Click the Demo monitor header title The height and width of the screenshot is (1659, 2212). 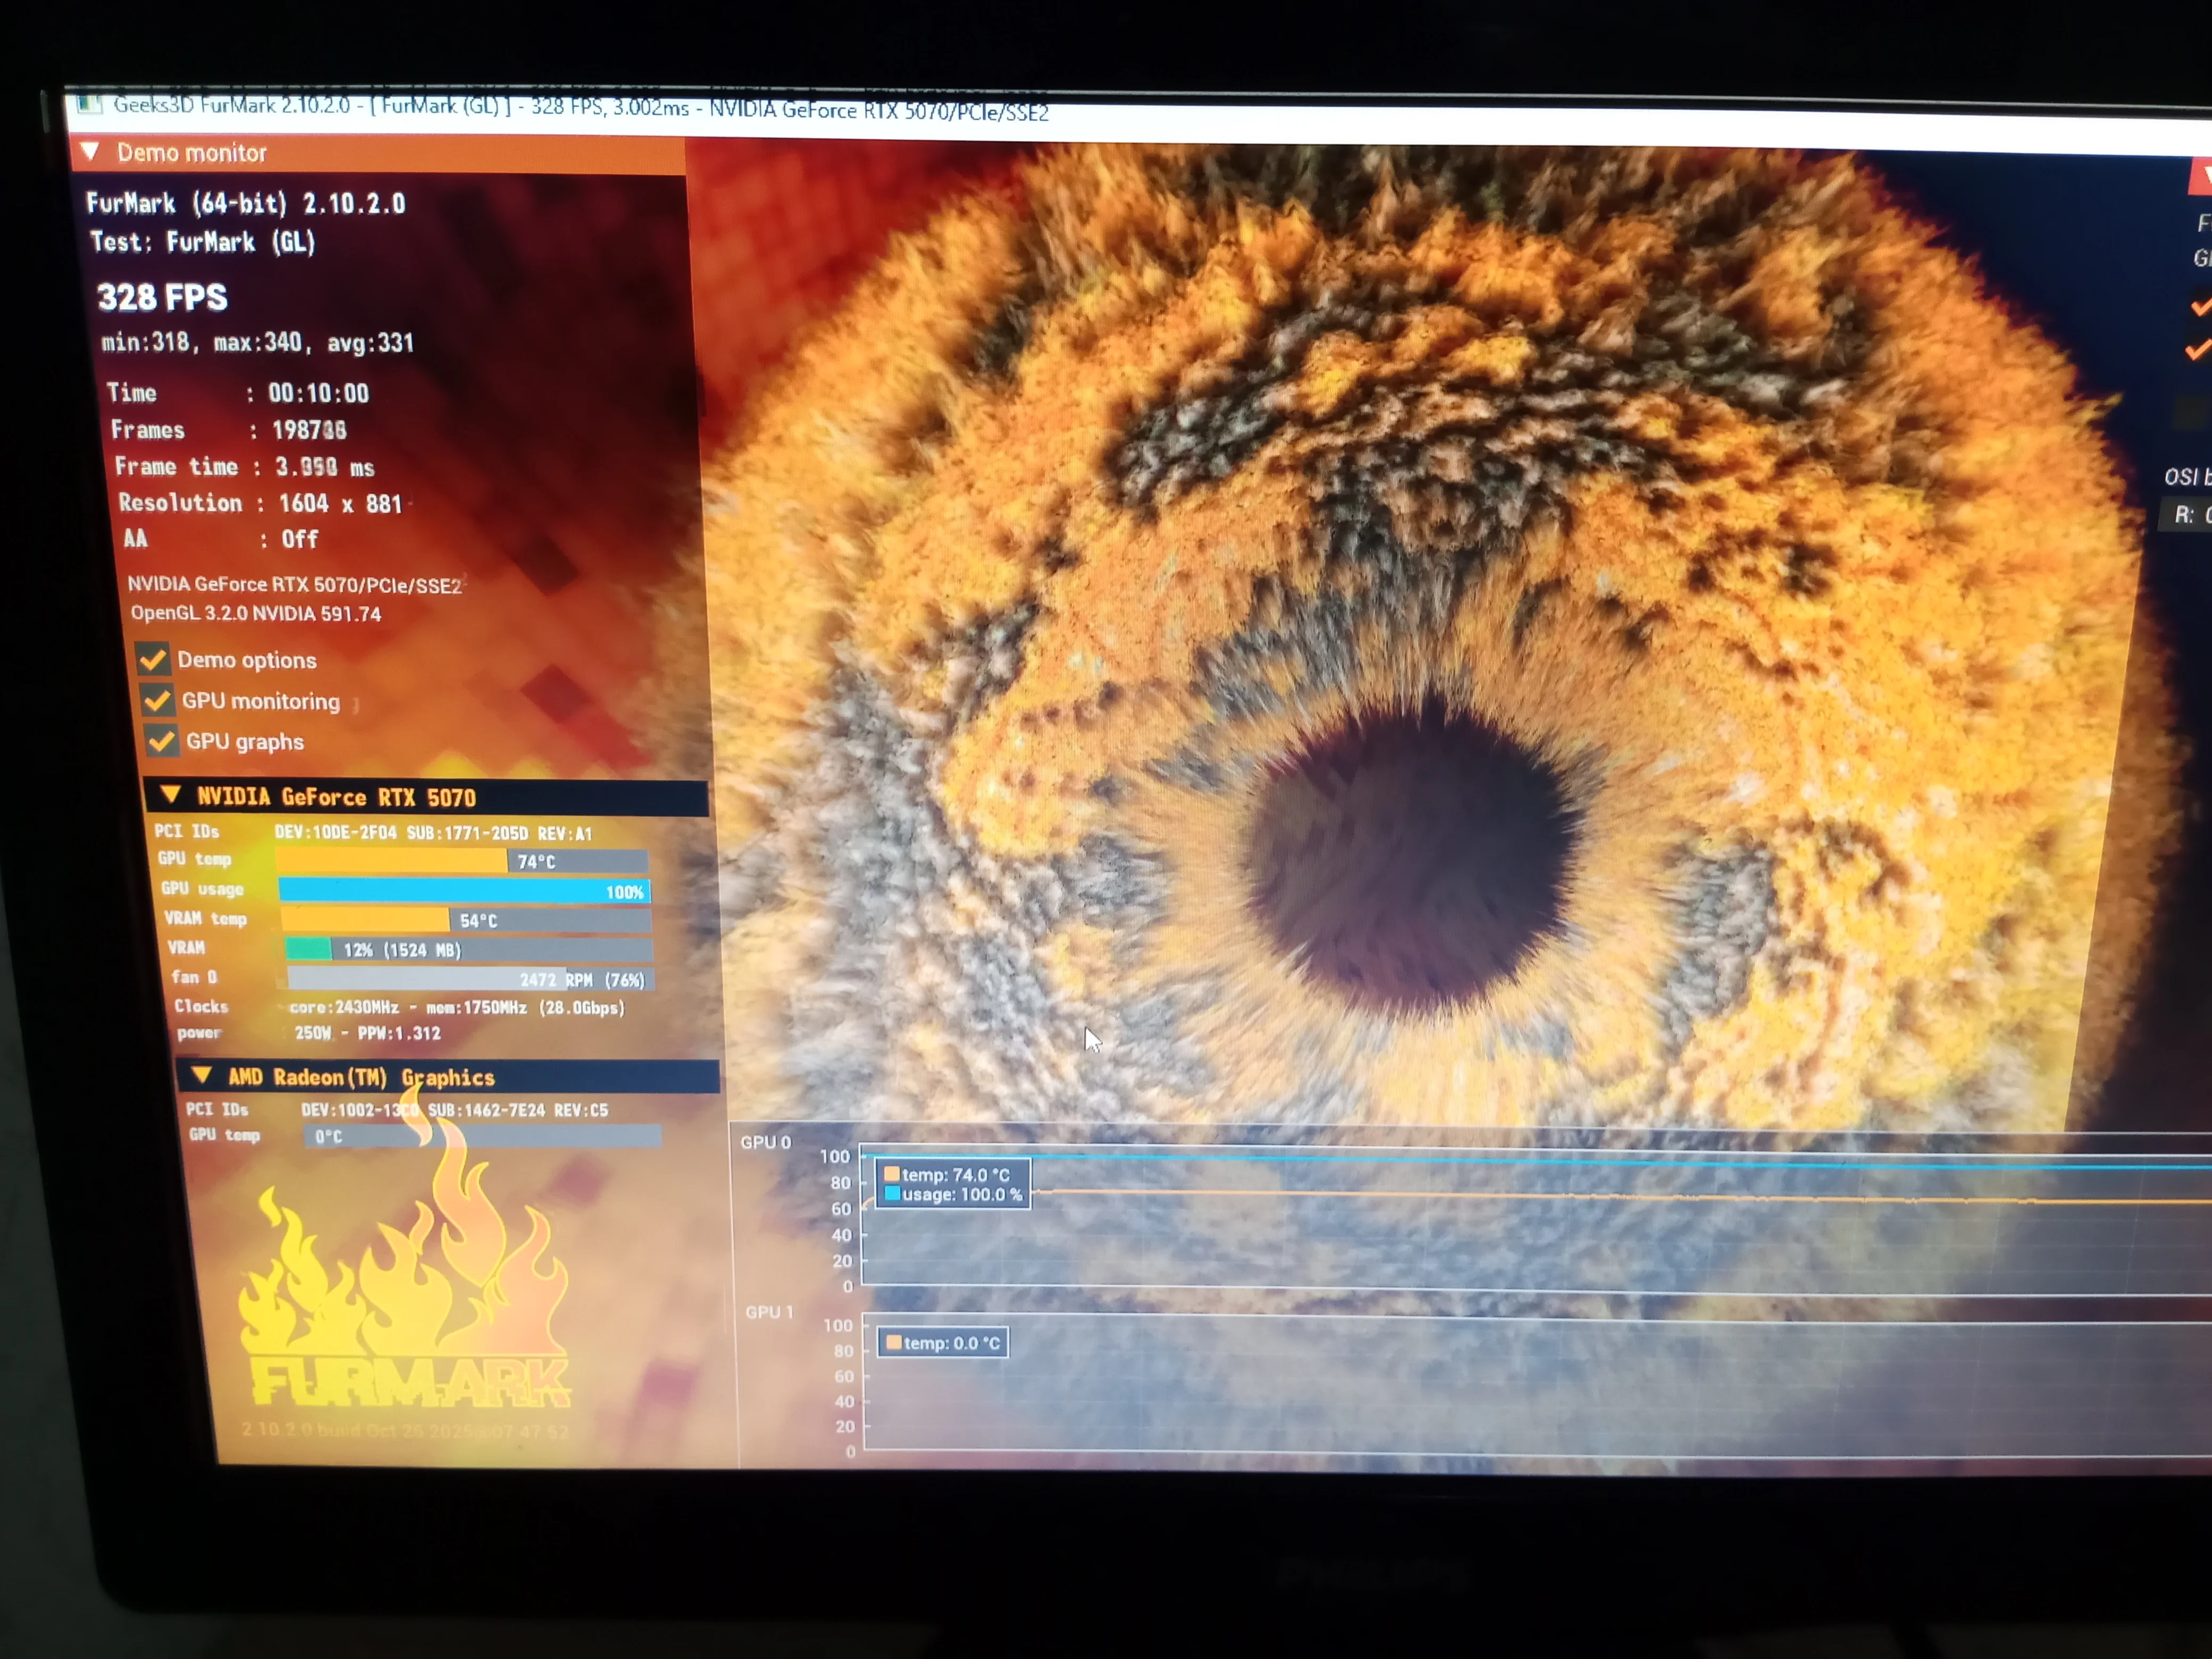click(x=192, y=153)
